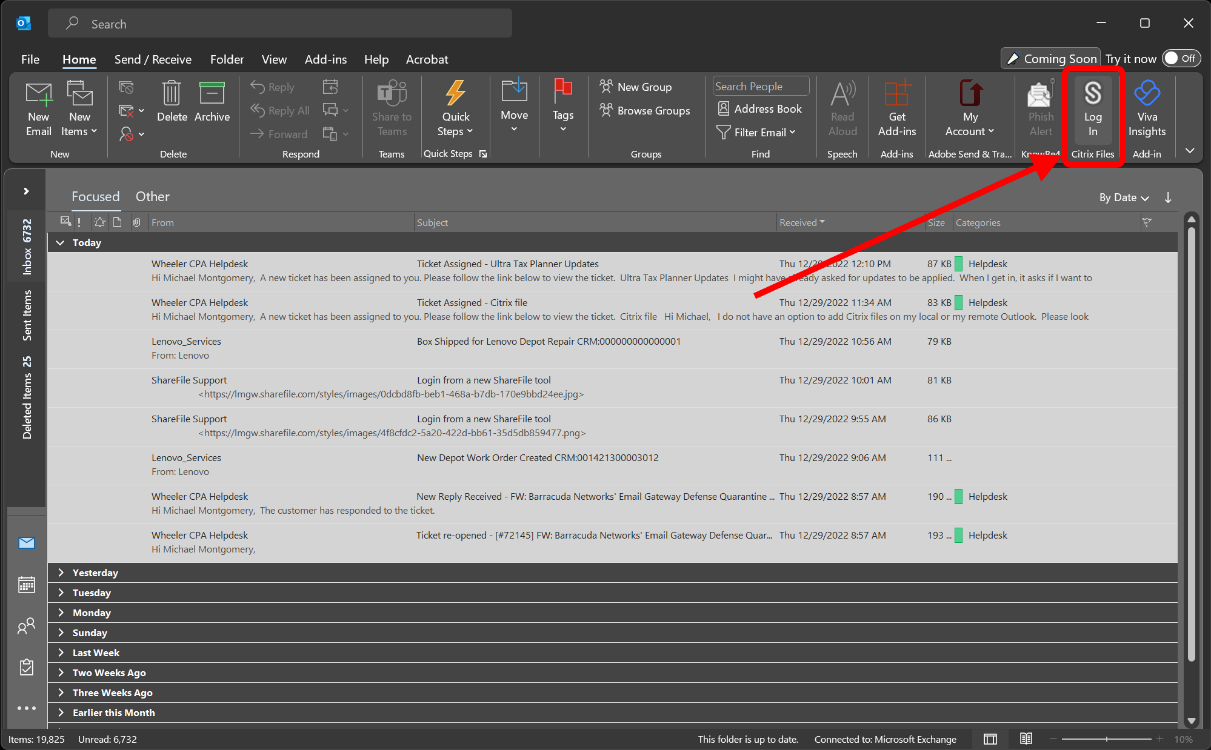Image resolution: width=1211 pixels, height=750 pixels.
Task: Click the Reply button
Action: 273,88
